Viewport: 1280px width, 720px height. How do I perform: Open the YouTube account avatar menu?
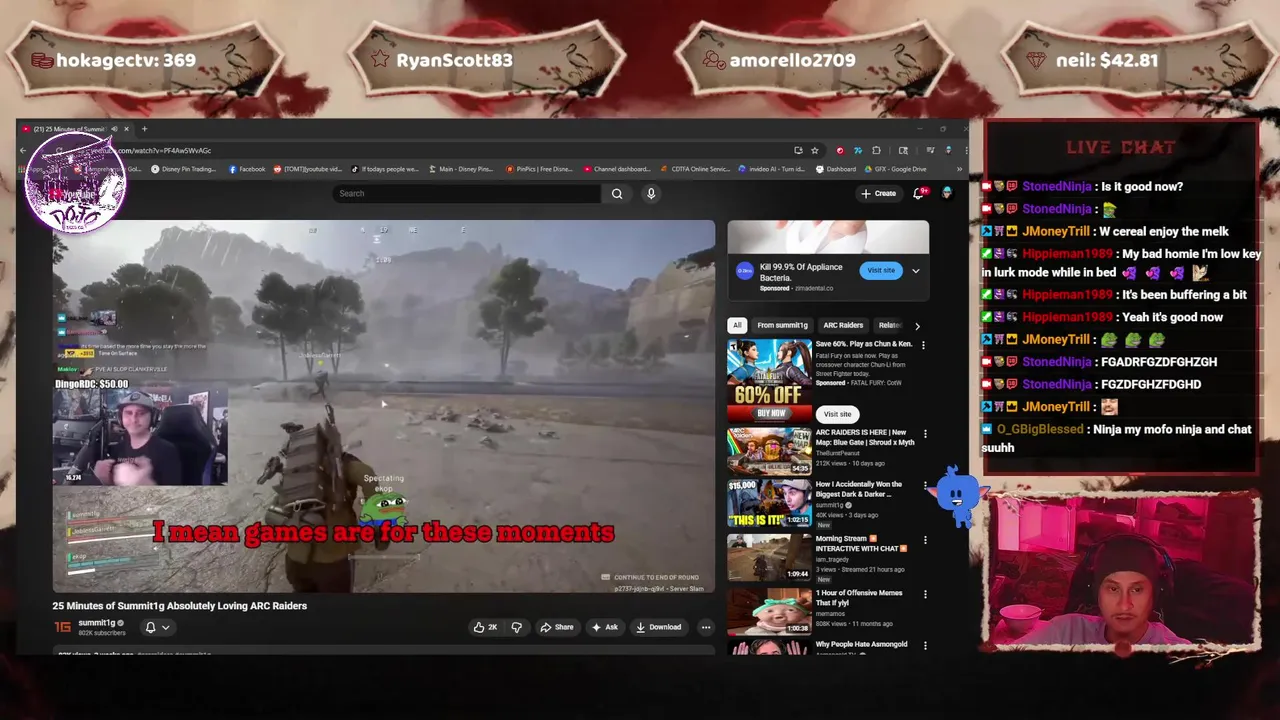[x=946, y=193]
